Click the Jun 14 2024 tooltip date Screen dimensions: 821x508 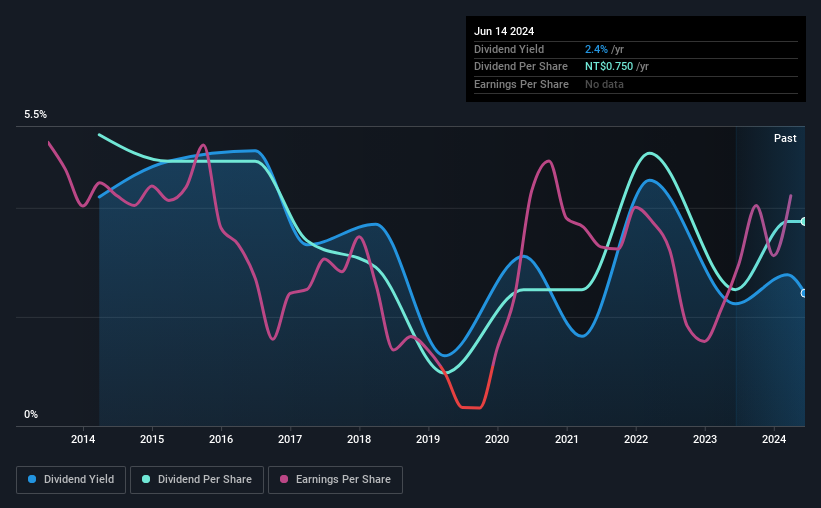[504, 31]
